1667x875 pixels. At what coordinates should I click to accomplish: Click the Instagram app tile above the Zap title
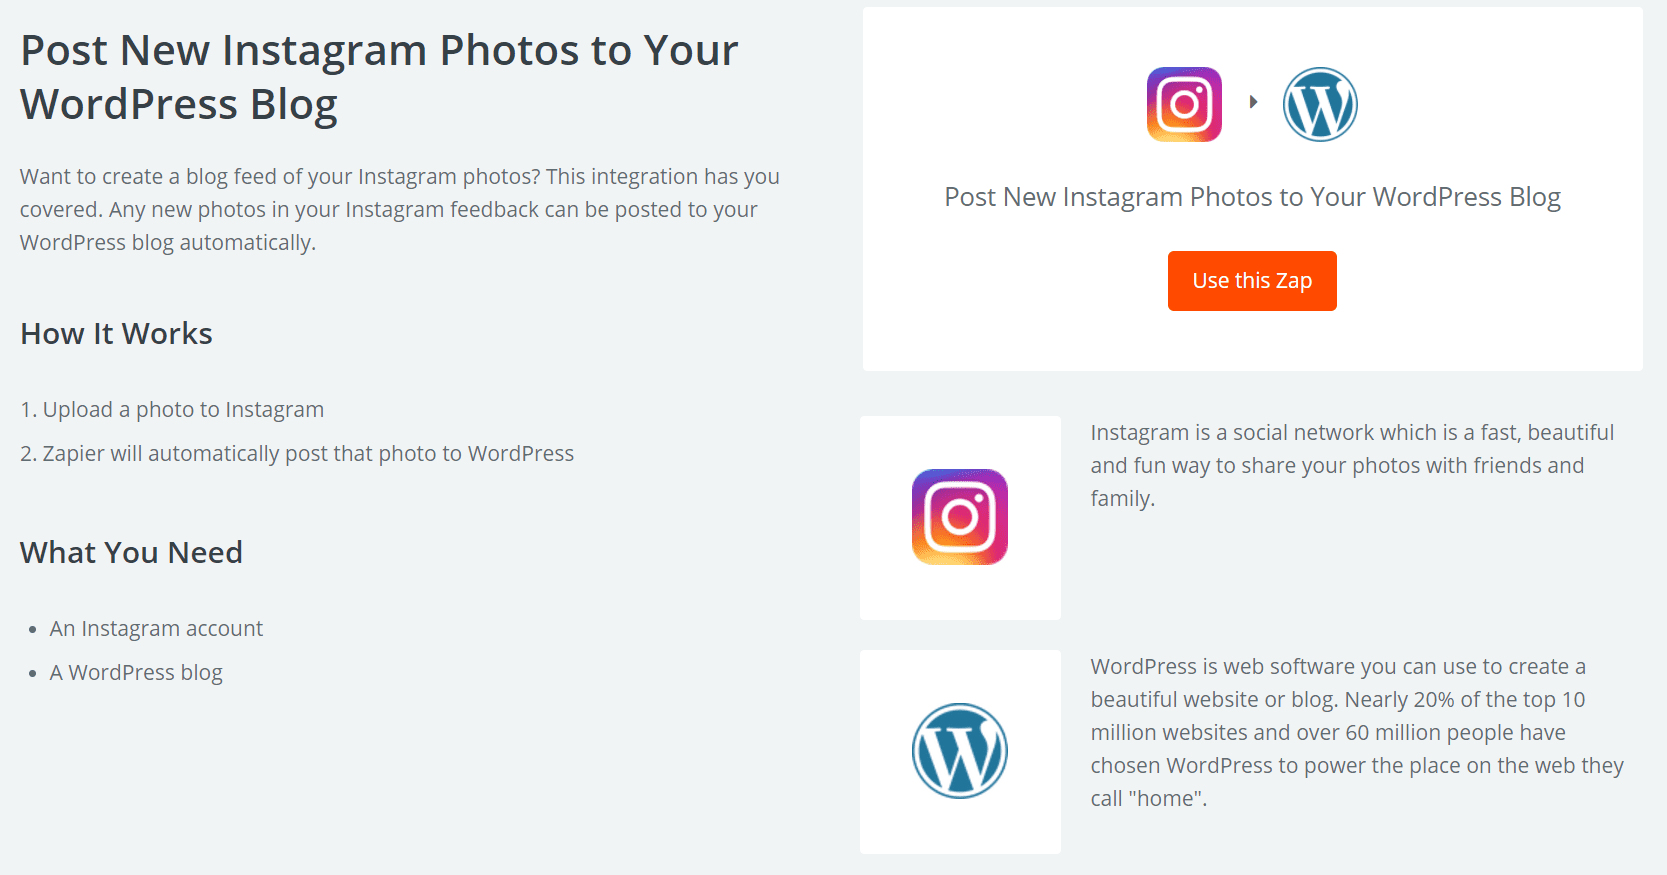1184,103
